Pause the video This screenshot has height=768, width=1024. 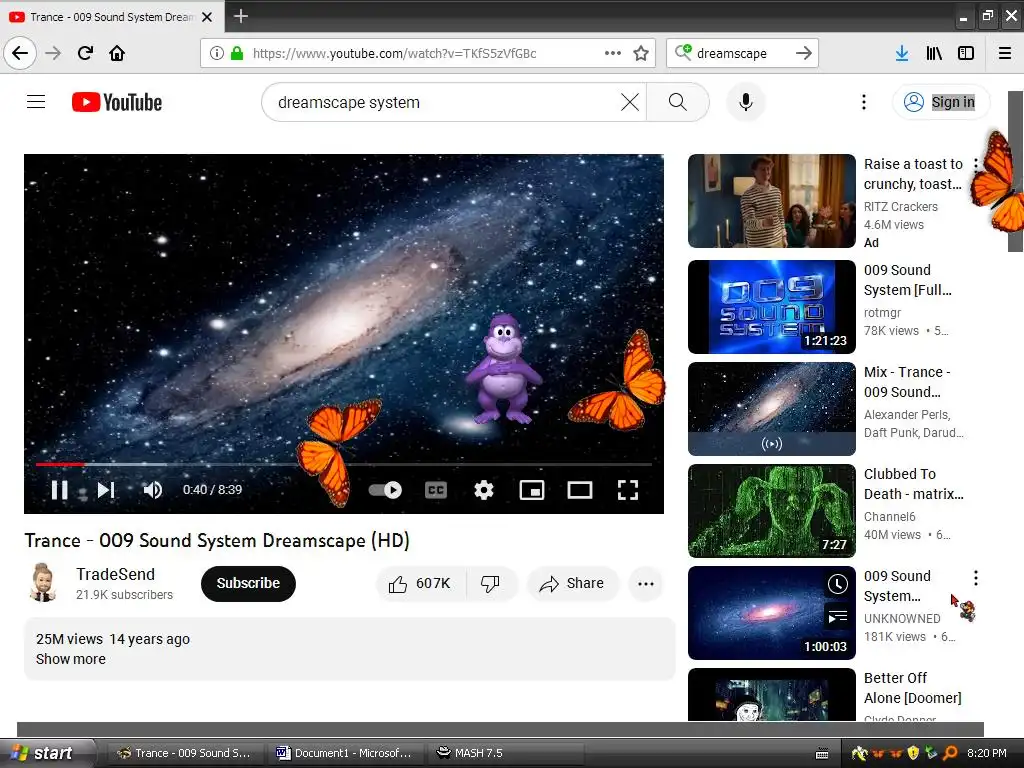point(59,490)
